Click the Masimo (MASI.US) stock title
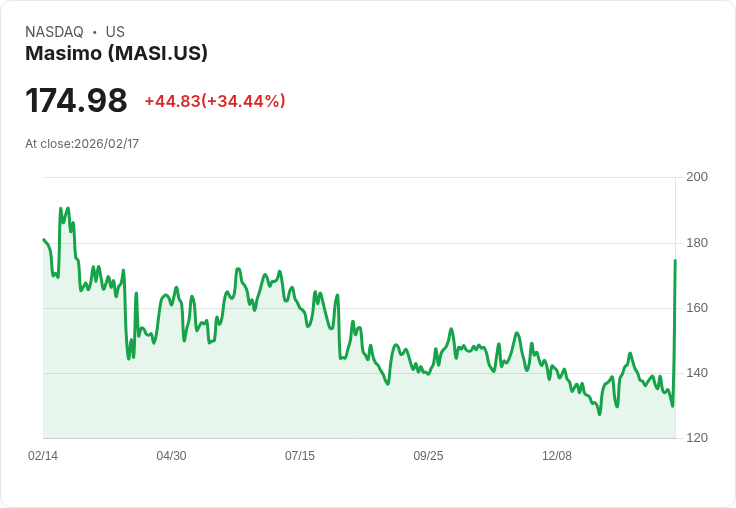The width and height of the screenshot is (736, 508). [116, 53]
